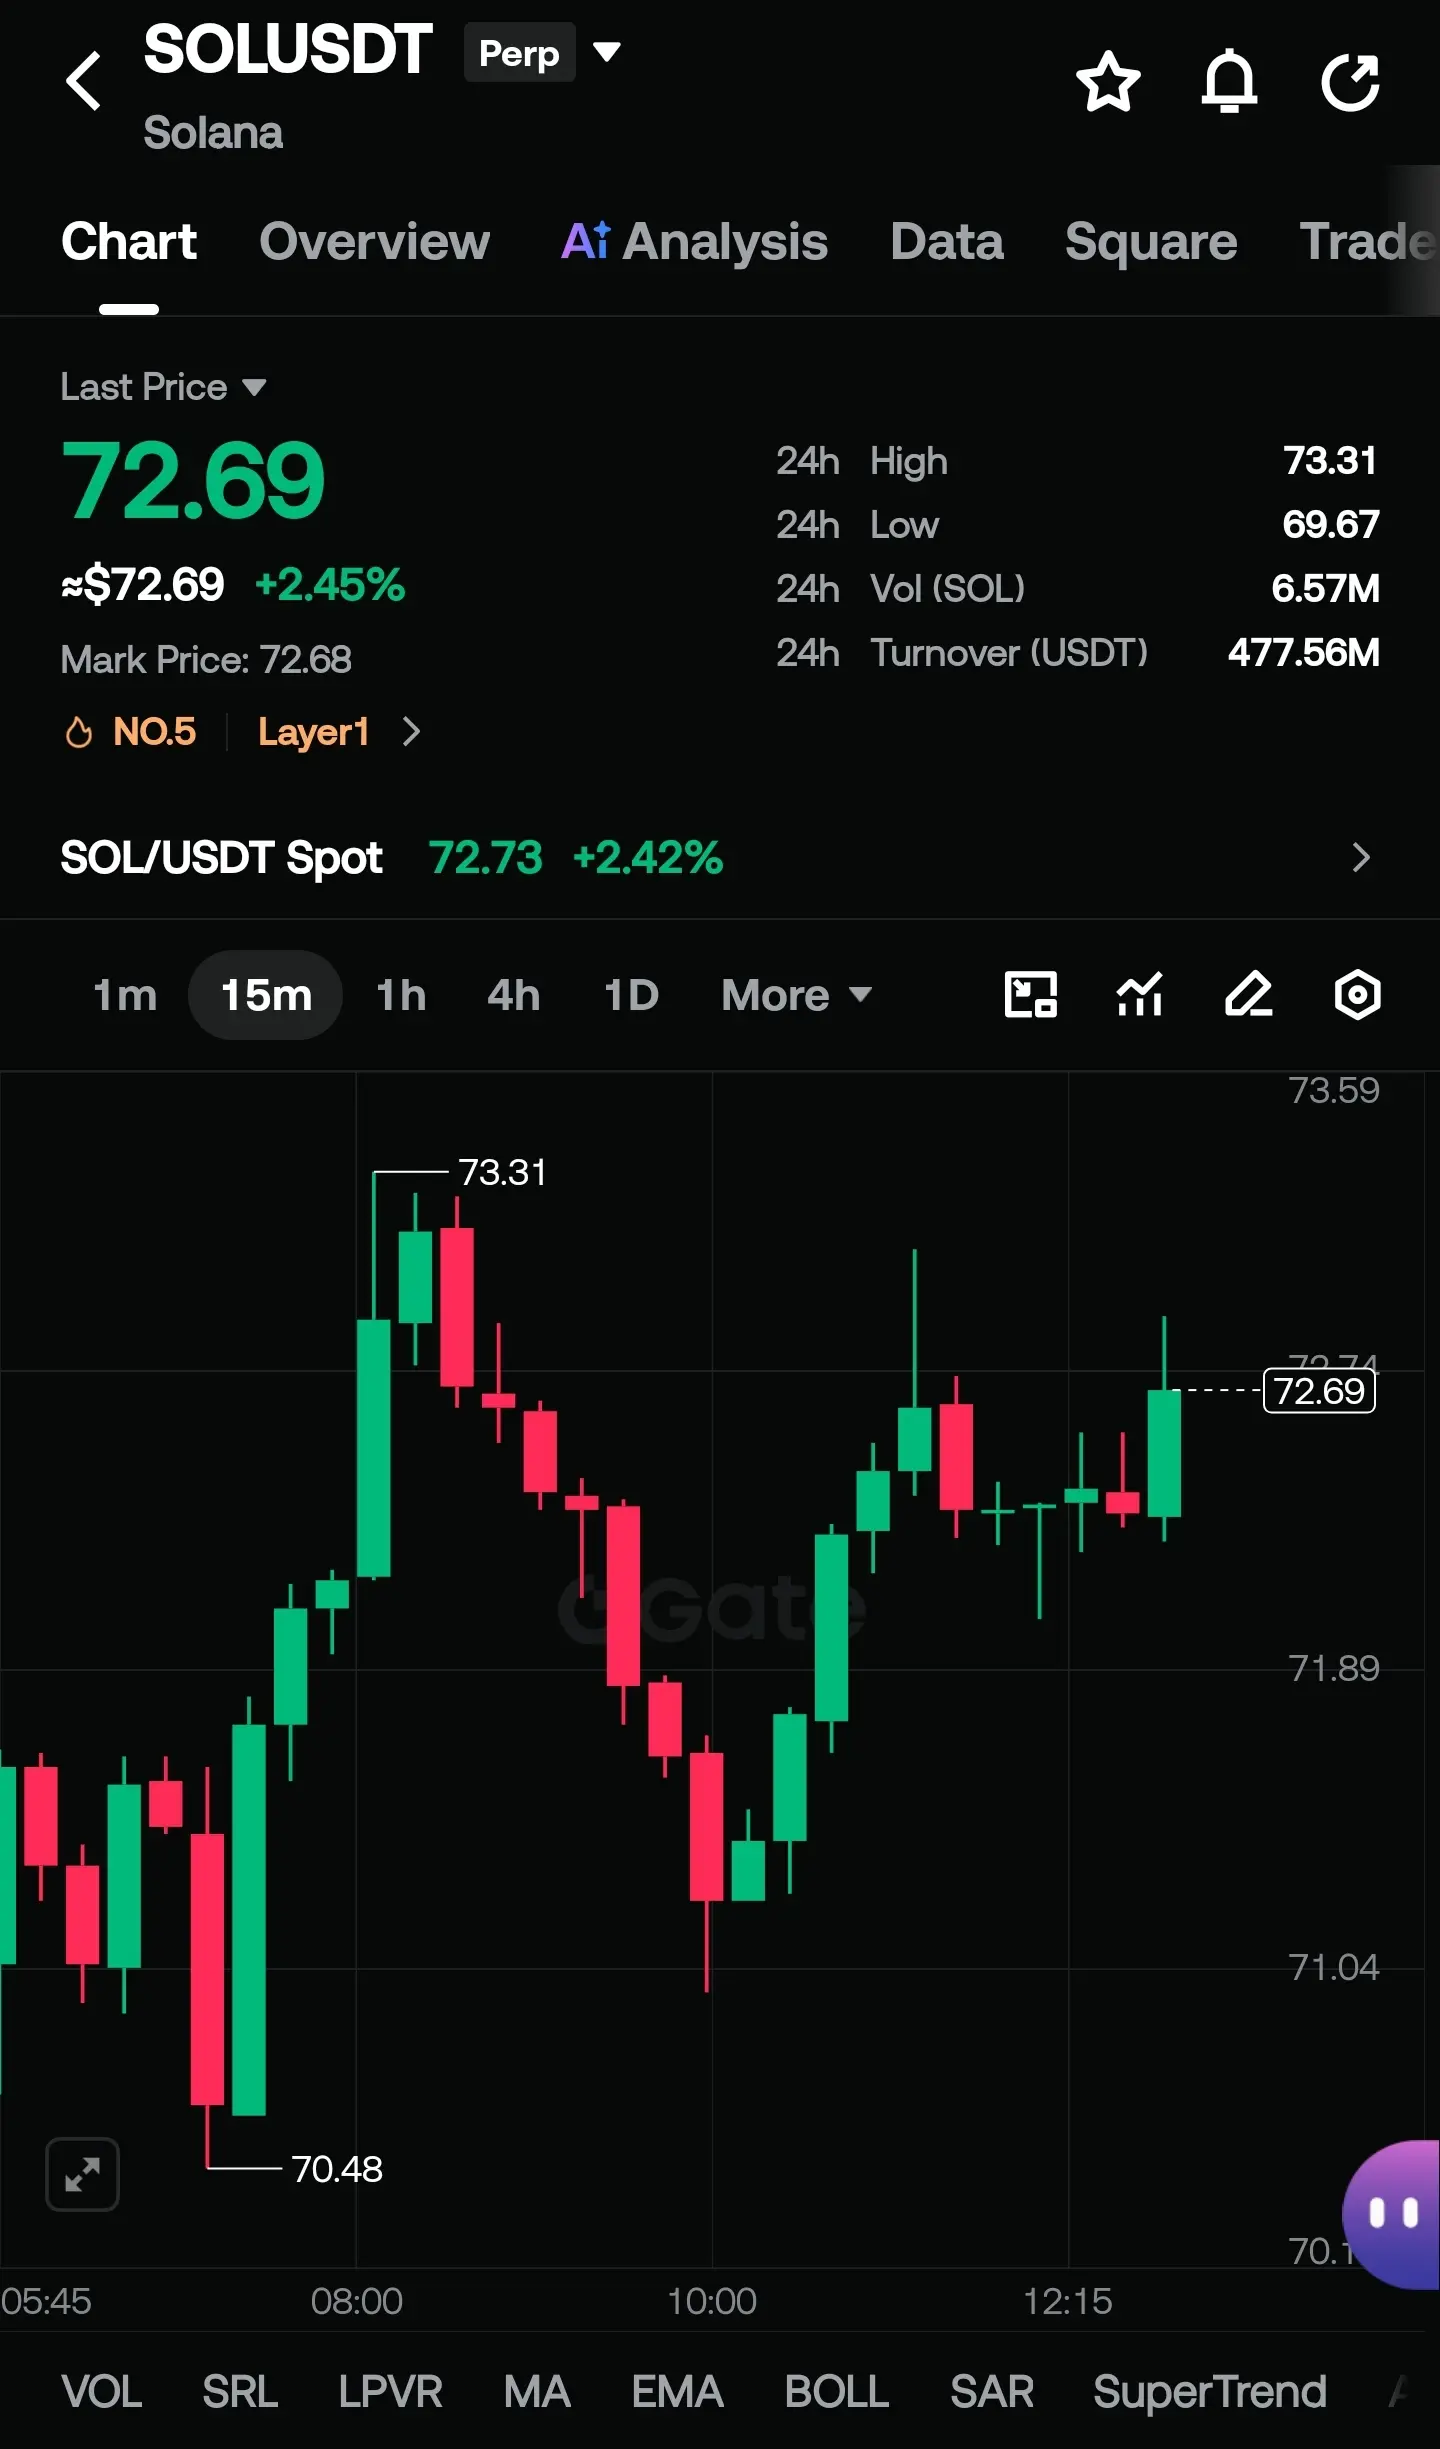This screenshot has width=1440, height=2449.
Task: Tap the flame hot-rank icon
Action: [x=79, y=732]
